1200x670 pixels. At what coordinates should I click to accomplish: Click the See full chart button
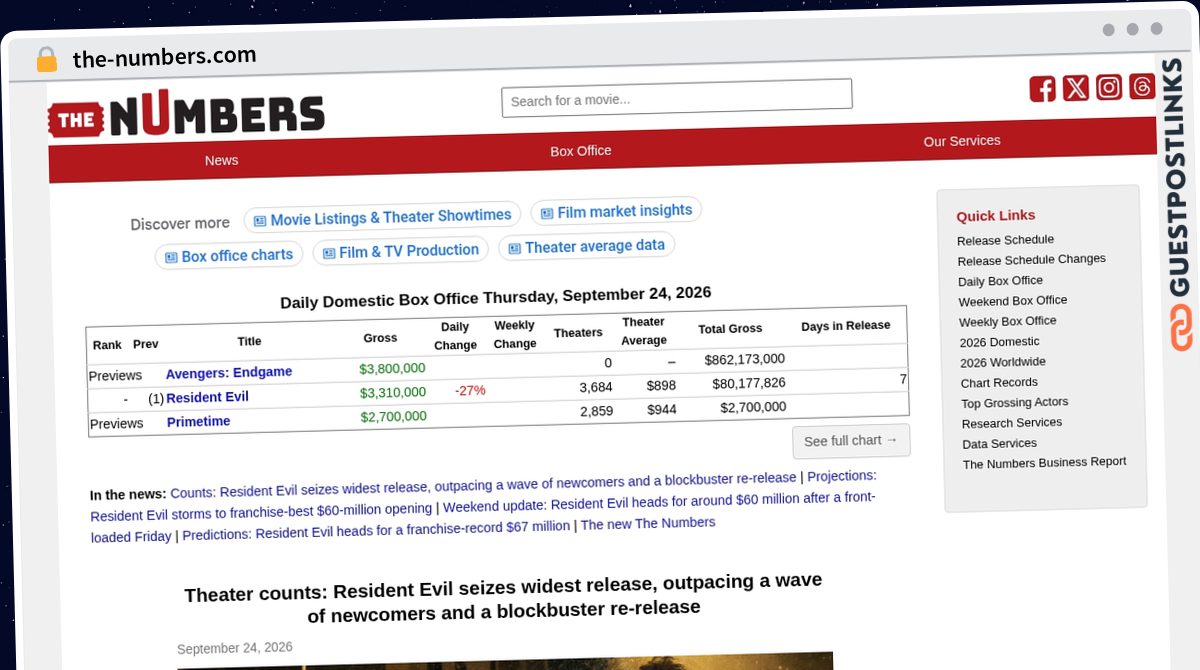[851, 441]
